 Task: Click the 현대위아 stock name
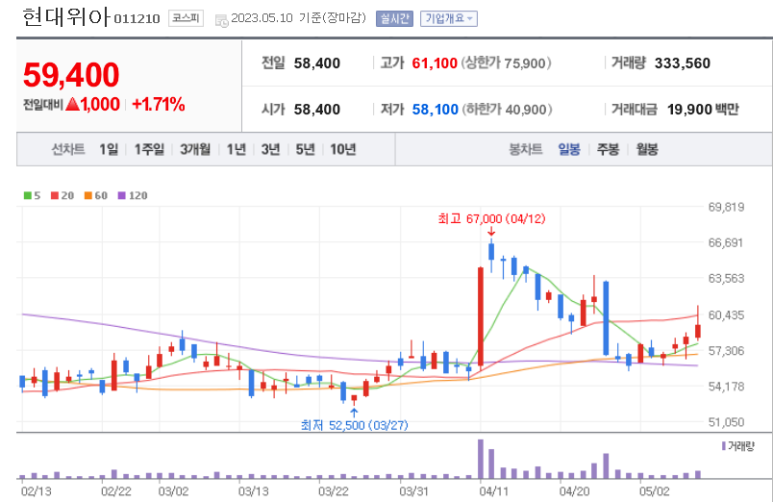(66, 17)
